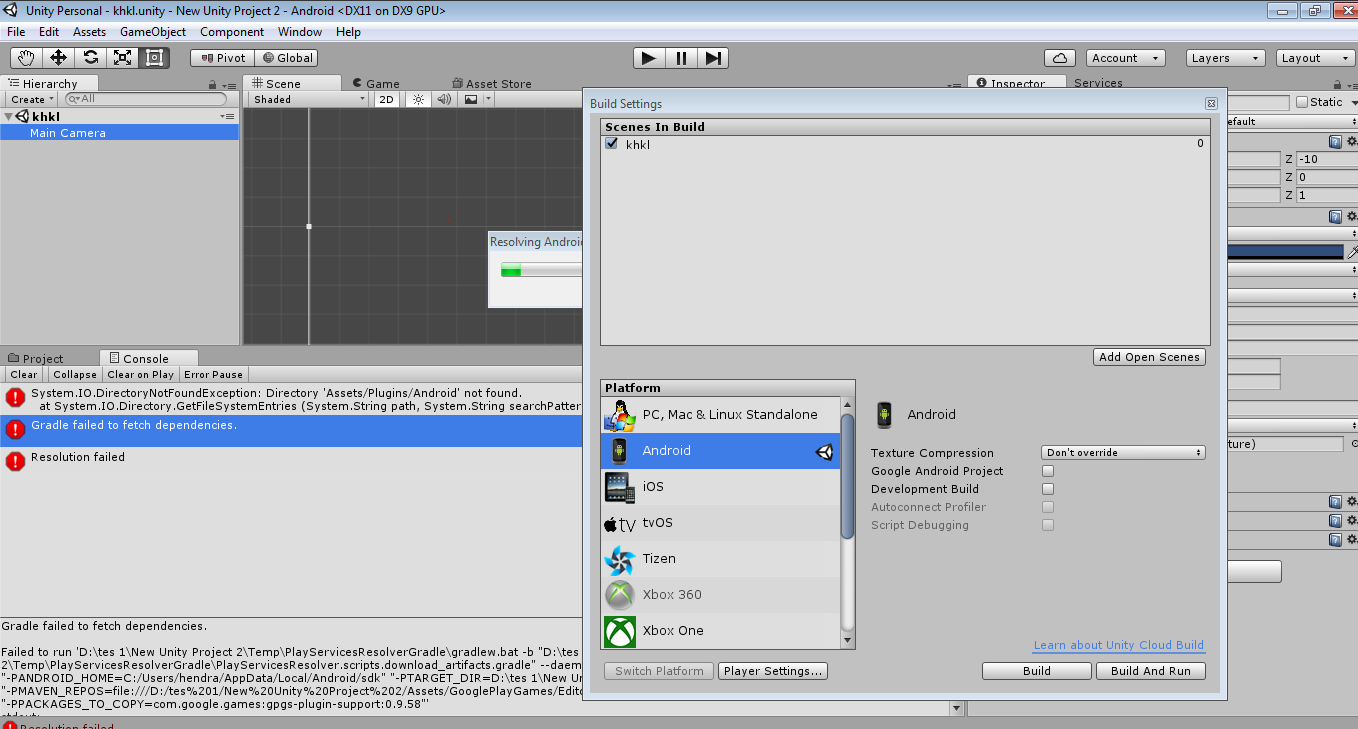Open the Layers dropdown

(1225, 58)
